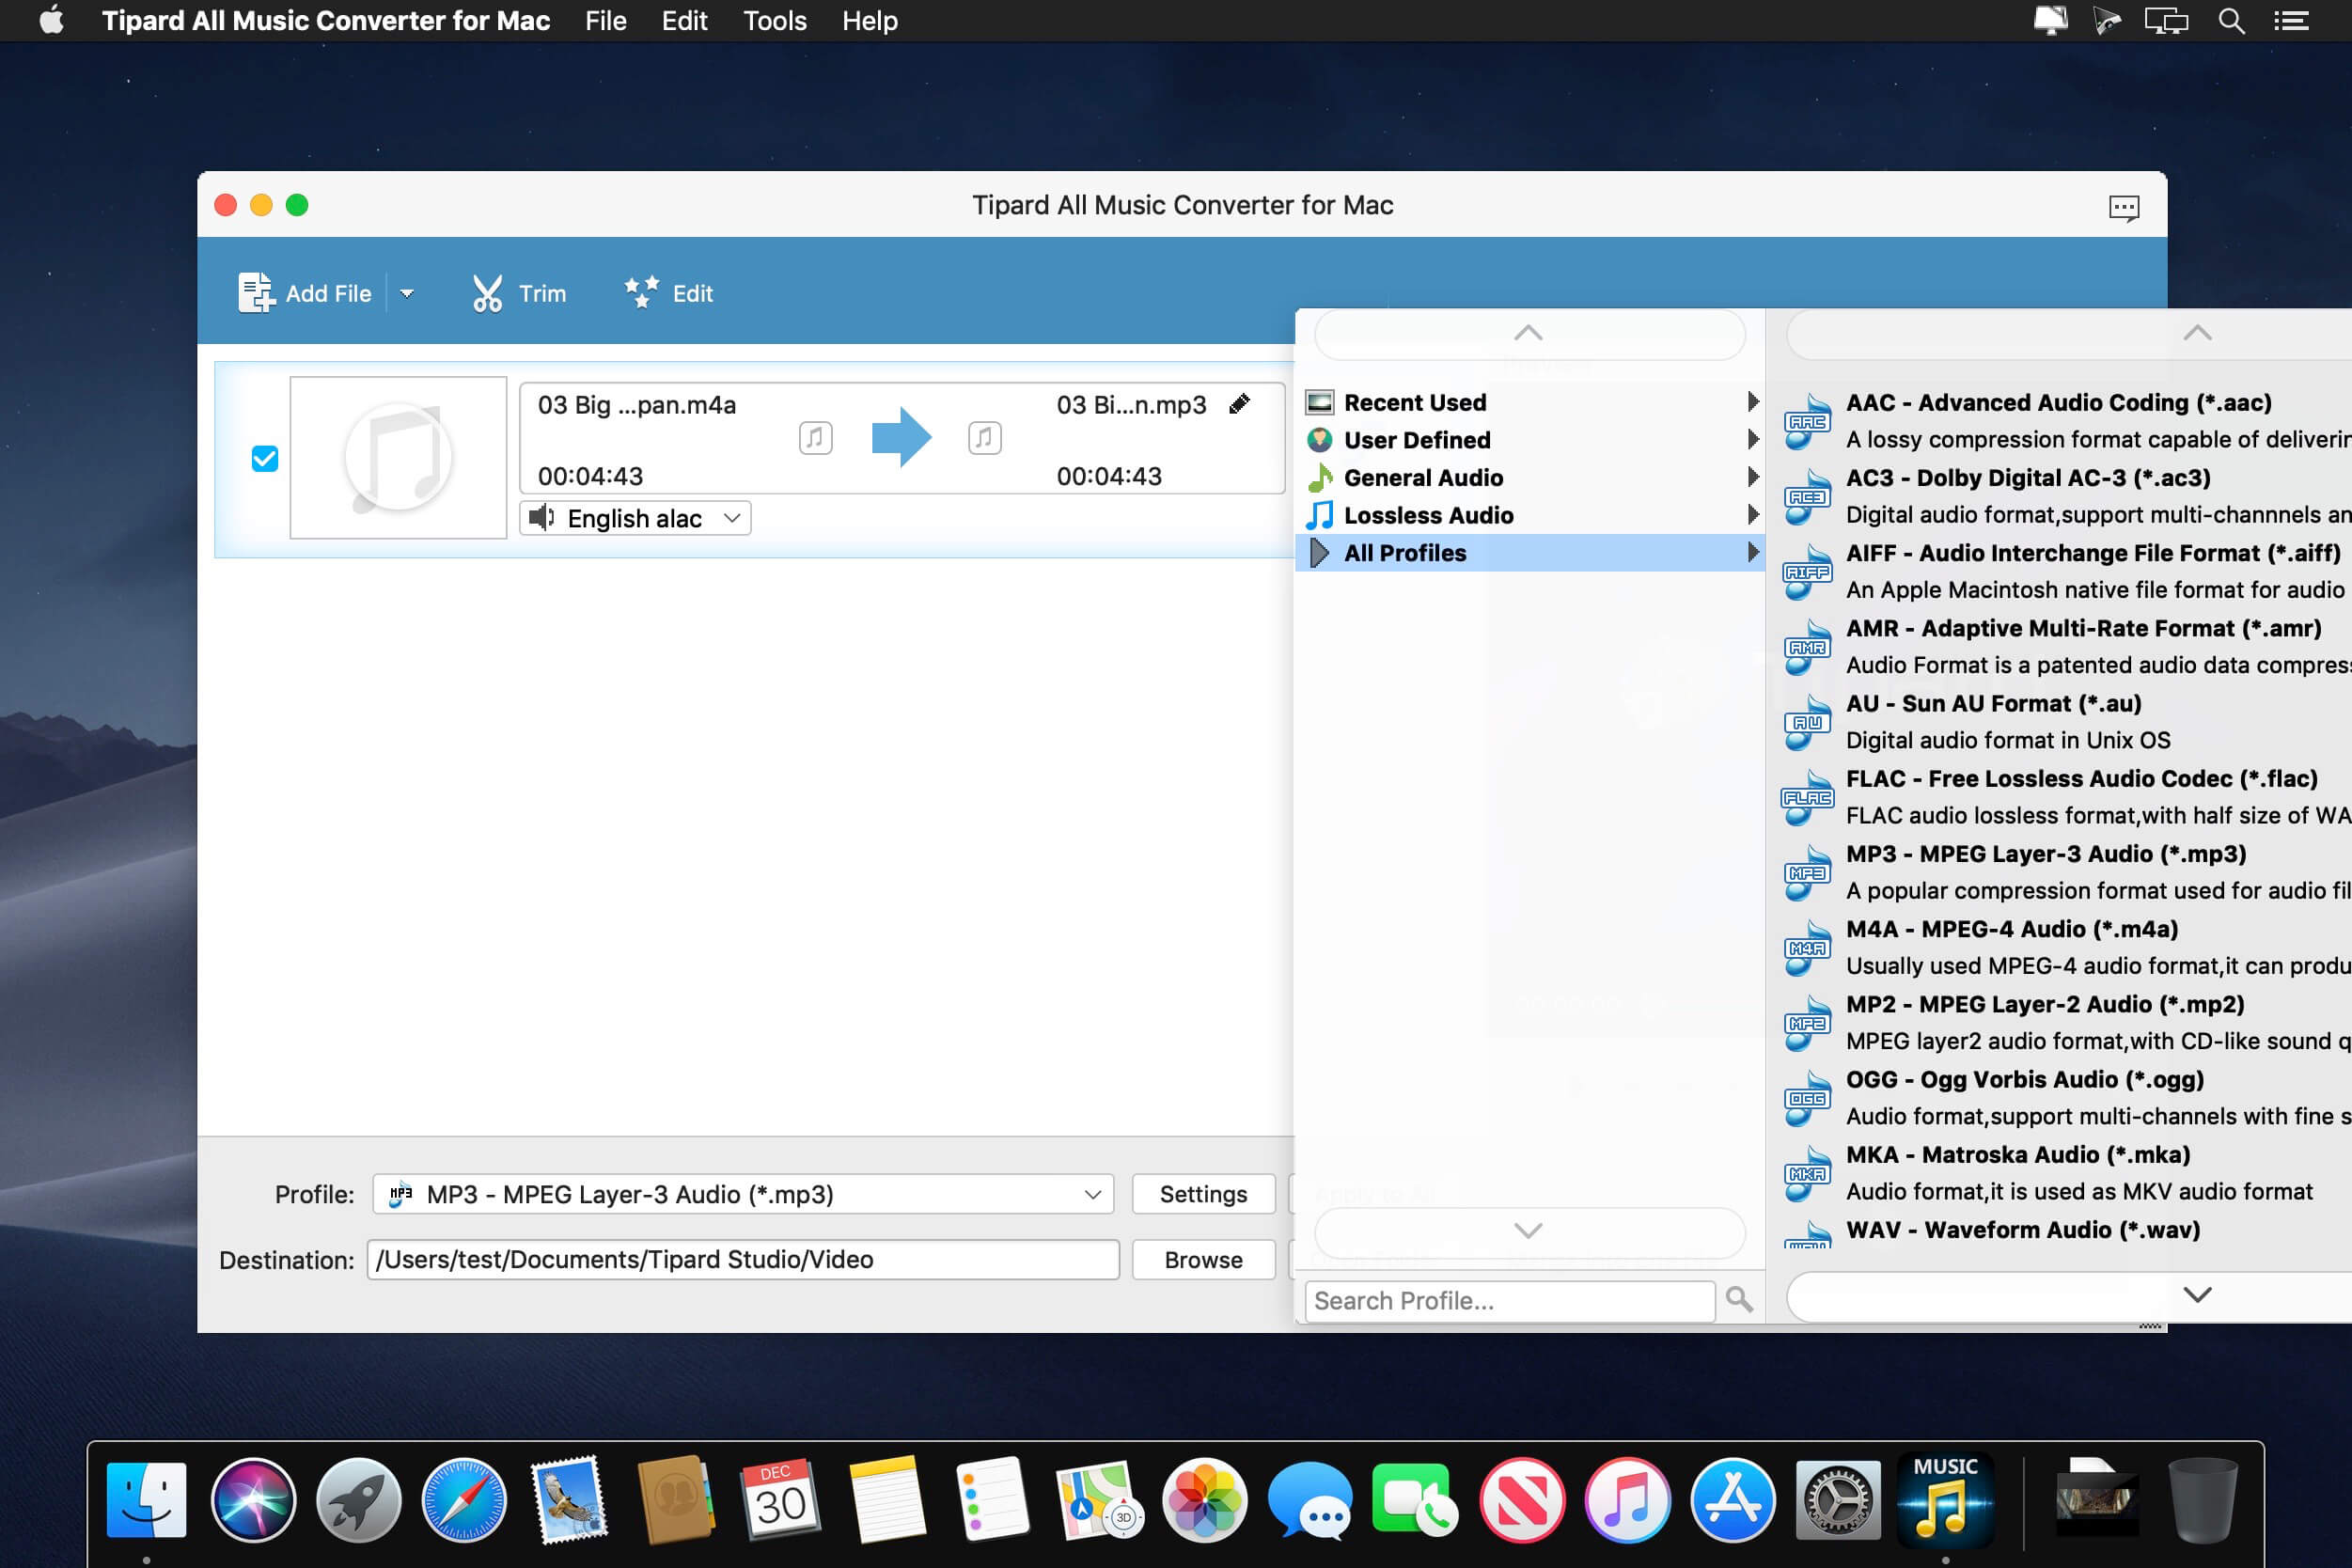The width and height of the screenshot is (2352, 1568).
Task: Open the Tools menu
Action: pyautogui.click(x=774, y=20)
